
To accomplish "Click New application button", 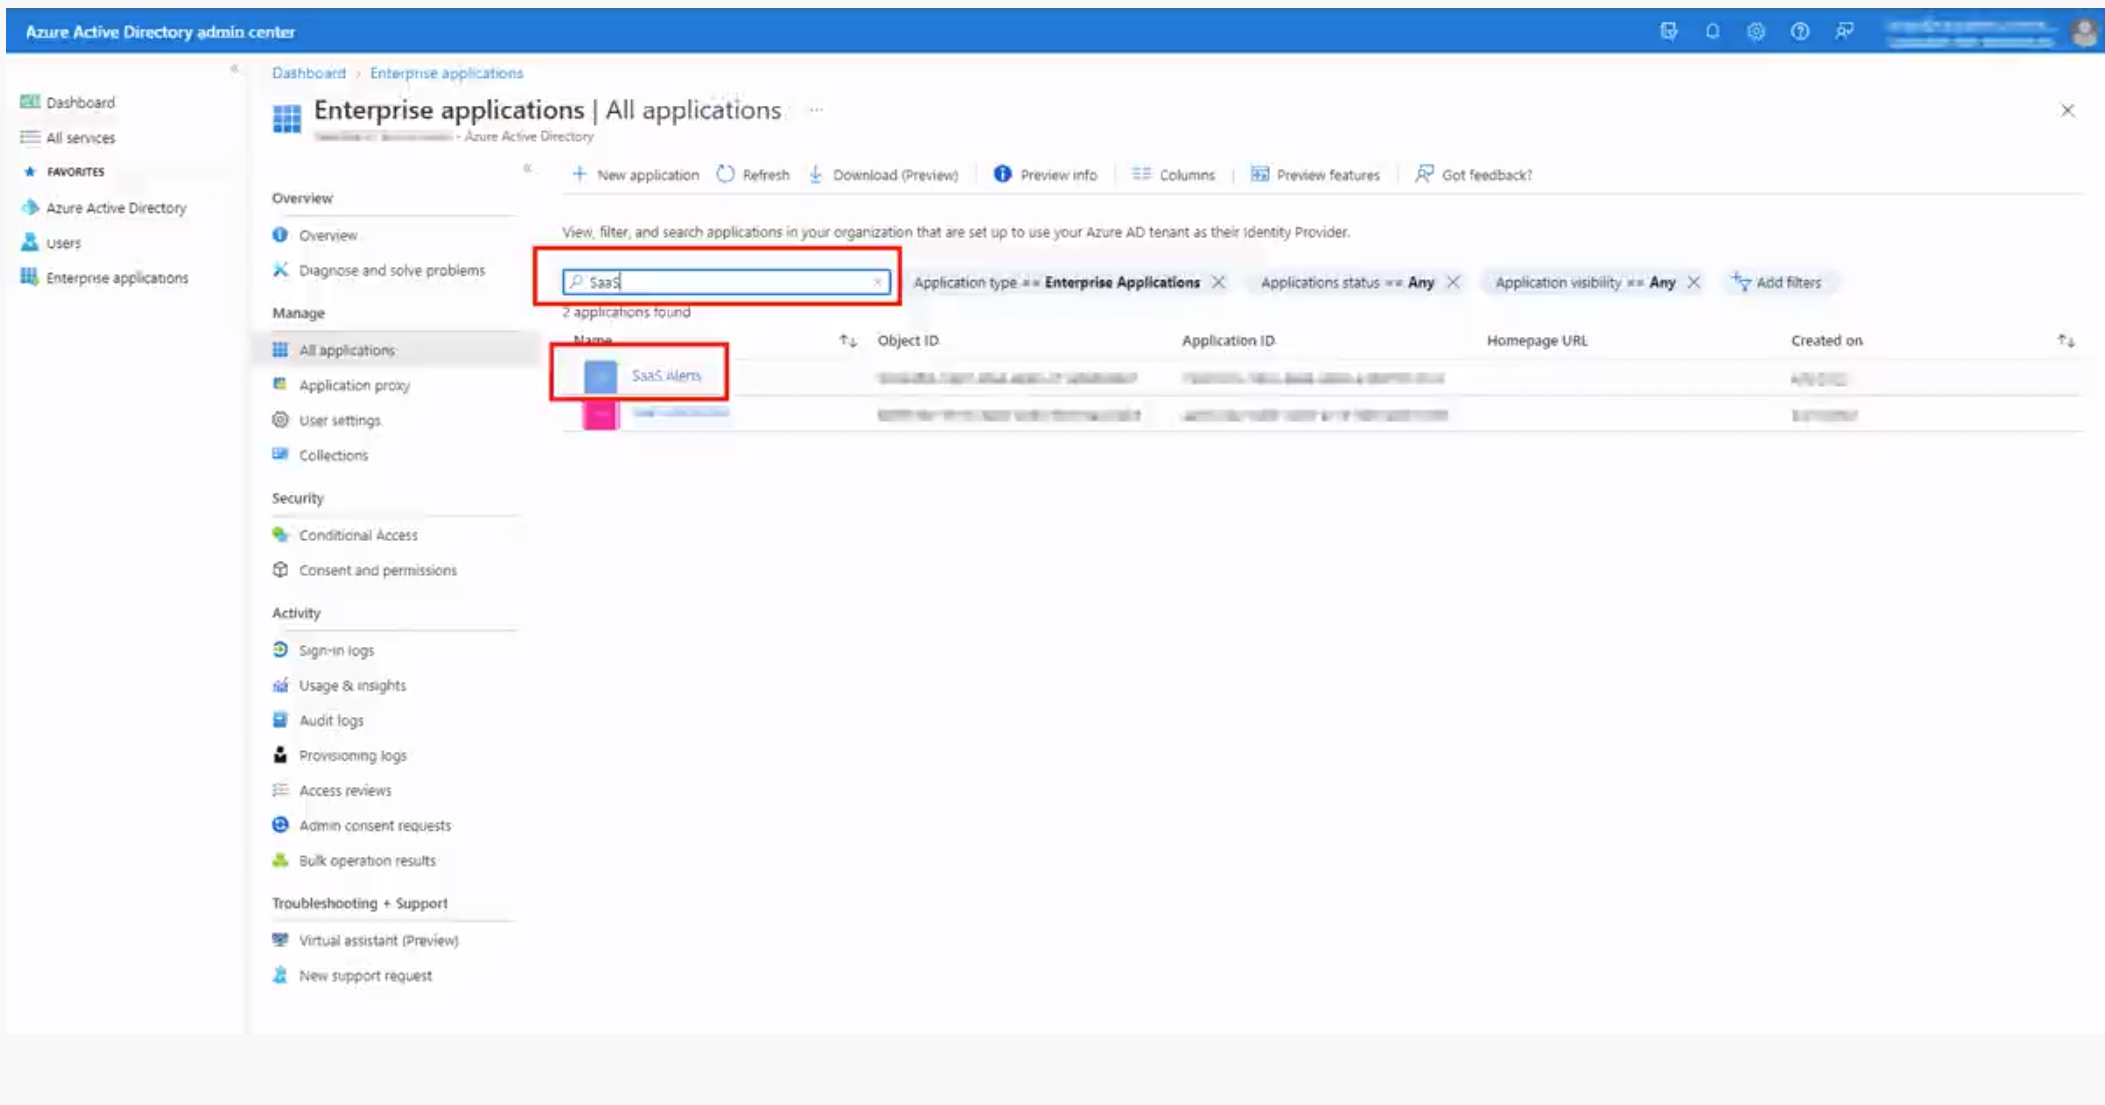I will point(635,175).
